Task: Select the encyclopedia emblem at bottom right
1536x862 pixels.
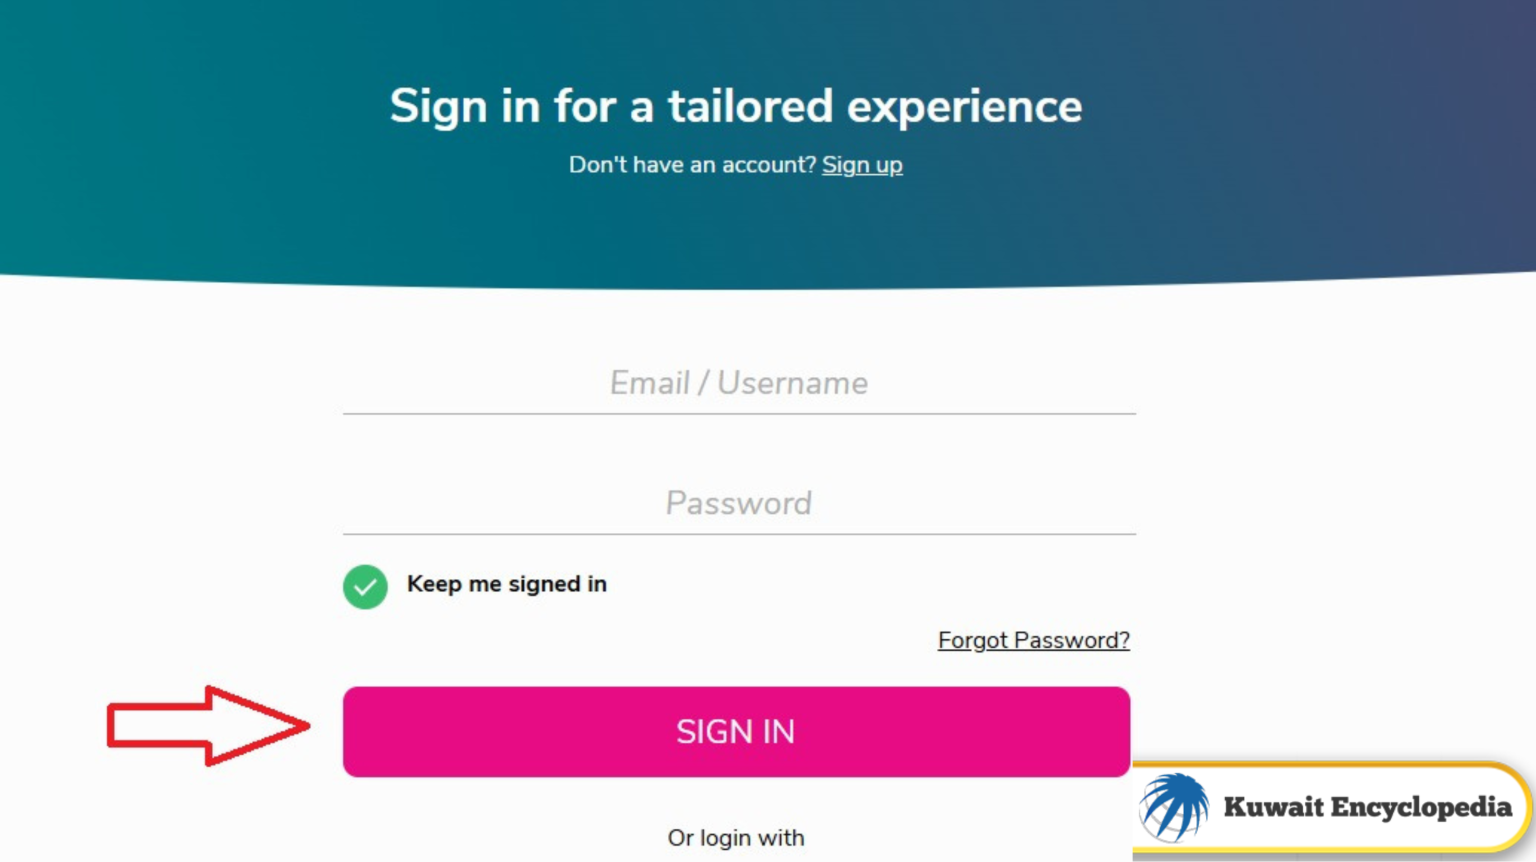Action: click(1330, 808)
